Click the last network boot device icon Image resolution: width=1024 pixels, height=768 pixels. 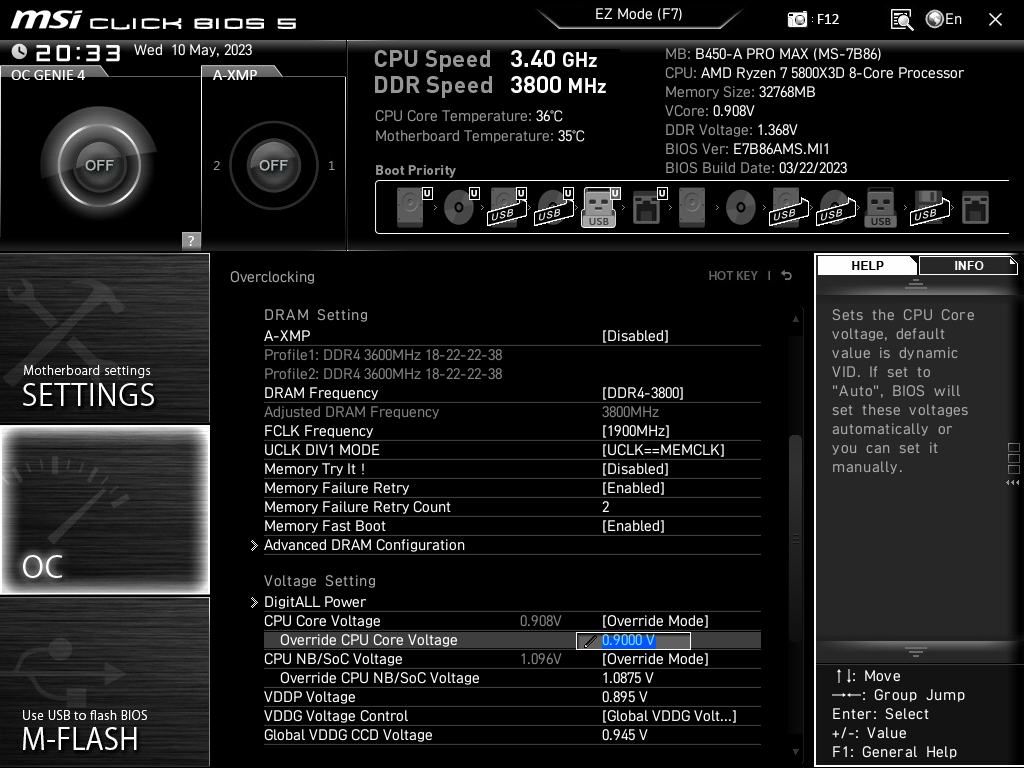(x=975, y=208)
